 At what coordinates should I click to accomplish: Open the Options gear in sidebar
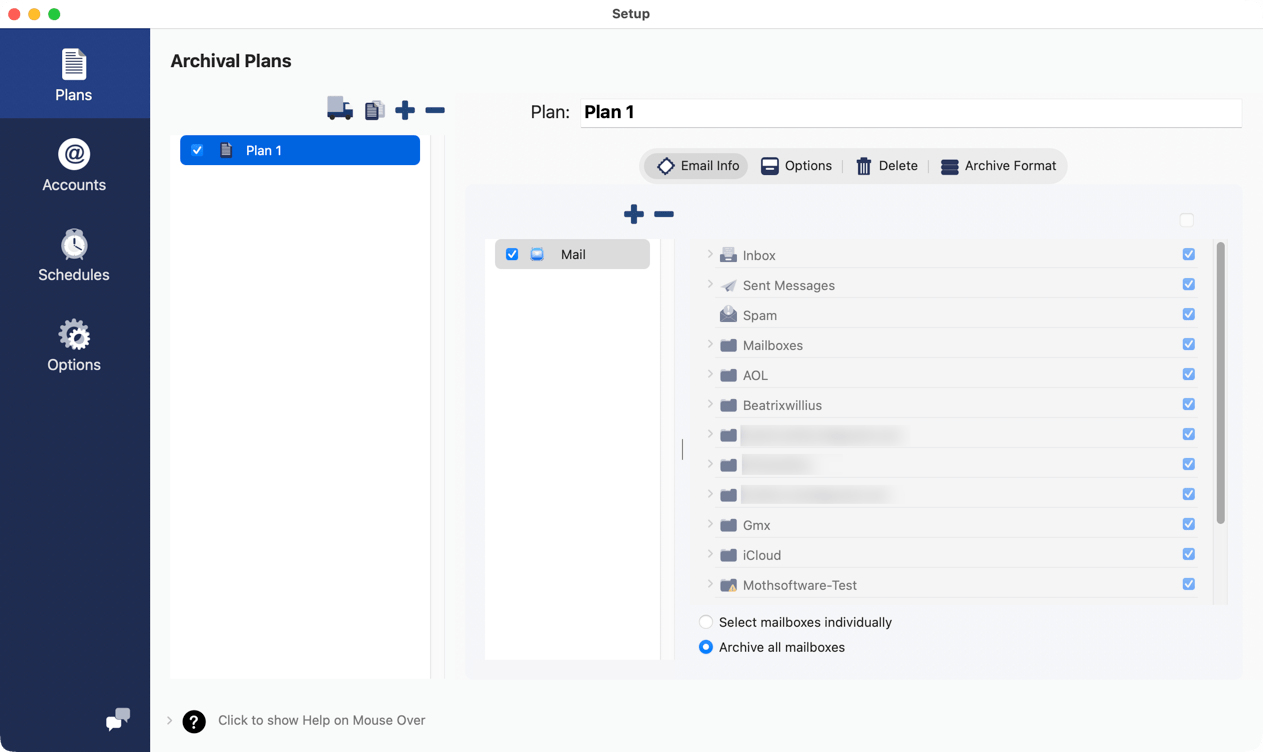(74, 346)
